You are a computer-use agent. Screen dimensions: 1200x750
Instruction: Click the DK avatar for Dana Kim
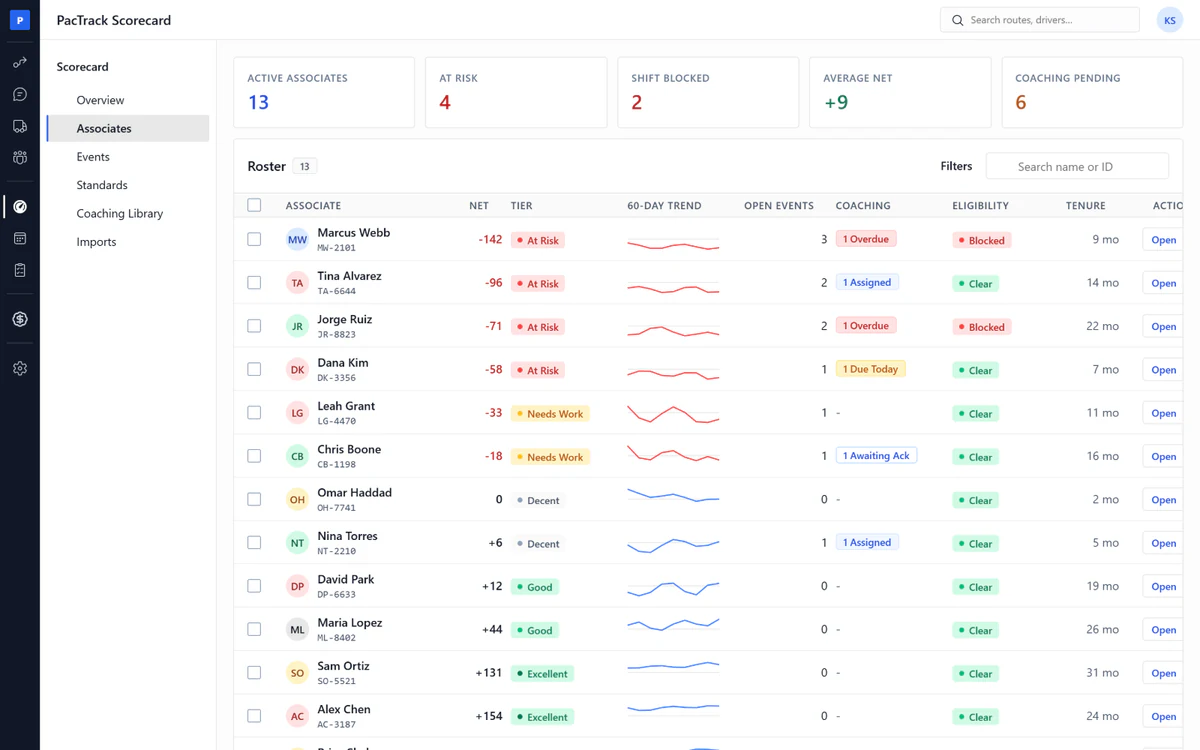pos(297,370)
